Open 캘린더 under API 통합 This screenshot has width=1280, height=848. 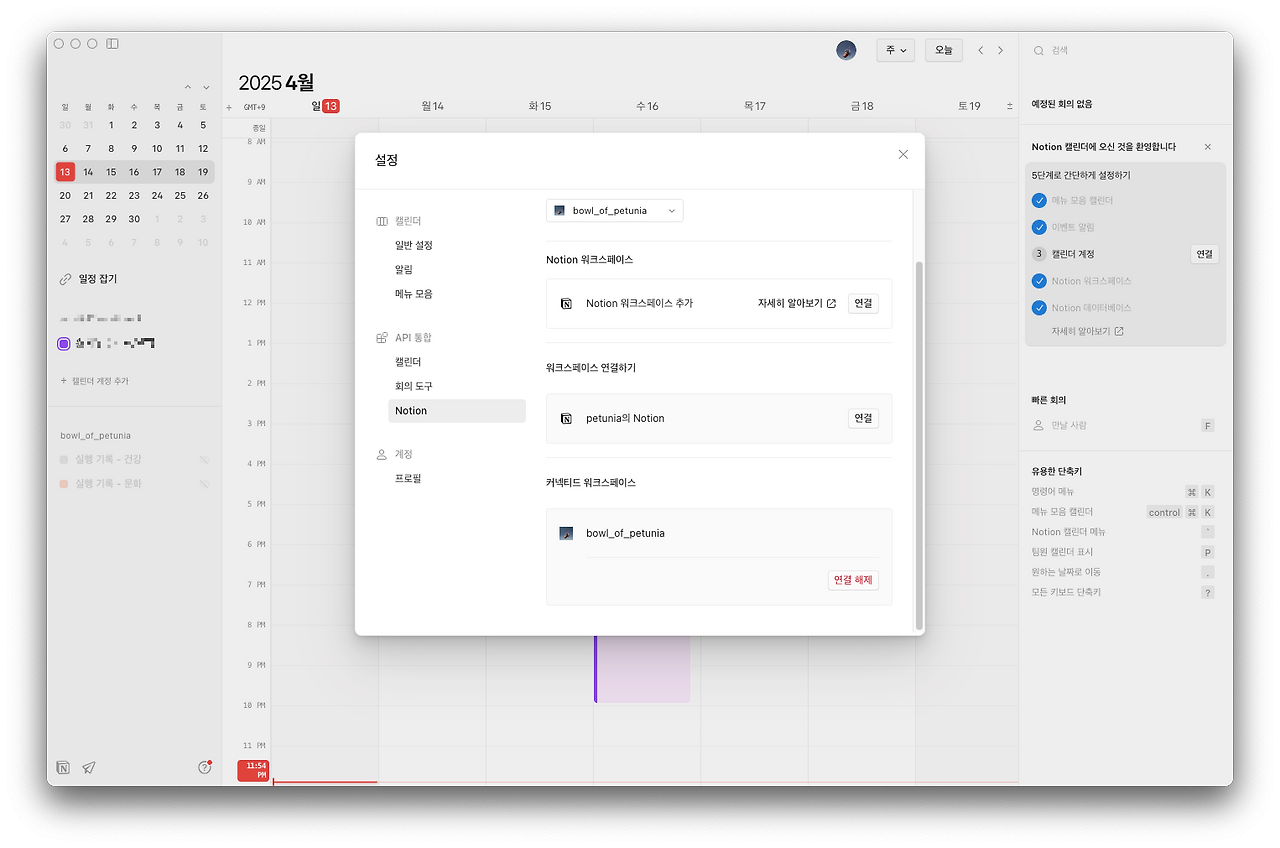point(408,362)
